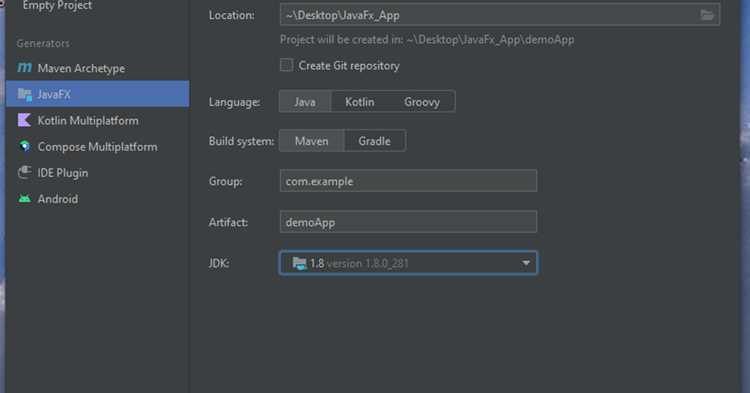The image size is (750, 393).
Task: Choose Compose Multiplatform generator
Action: point(98,147)
